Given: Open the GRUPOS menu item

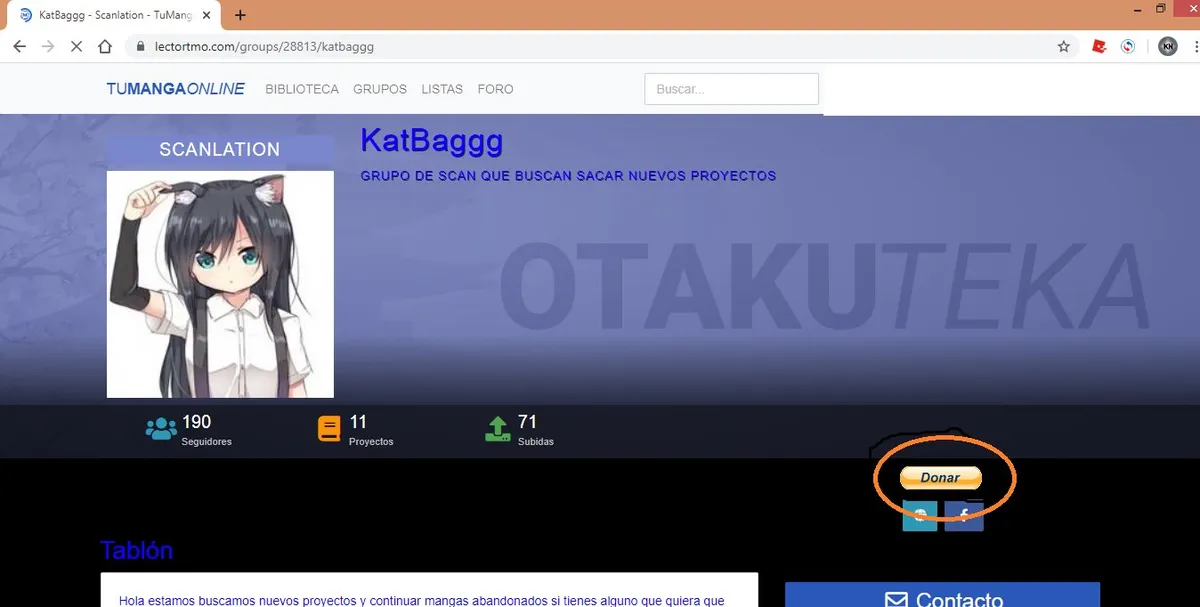Looking at the screenshot, I should coord(380,89).
